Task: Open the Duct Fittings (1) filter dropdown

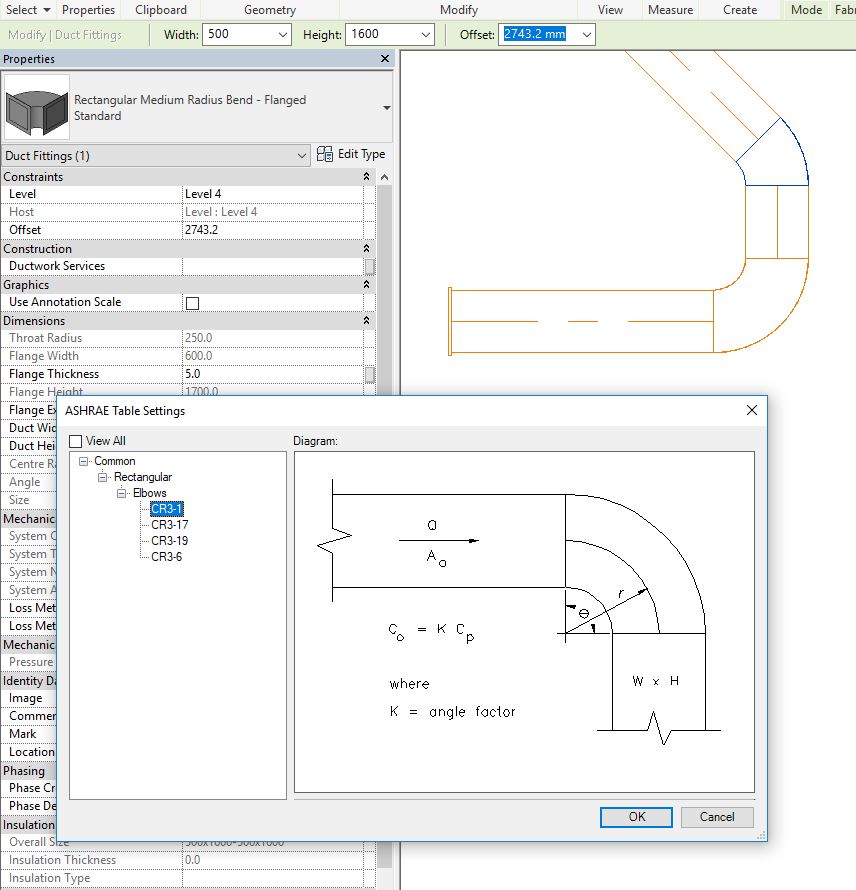Action: (x=301, y=156)
